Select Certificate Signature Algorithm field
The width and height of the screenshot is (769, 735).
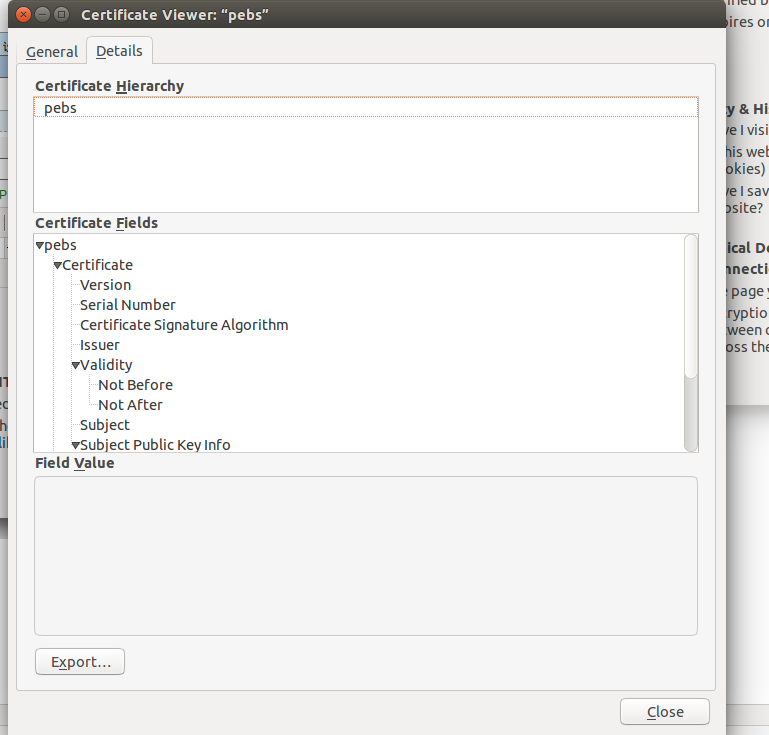point(184,325)
